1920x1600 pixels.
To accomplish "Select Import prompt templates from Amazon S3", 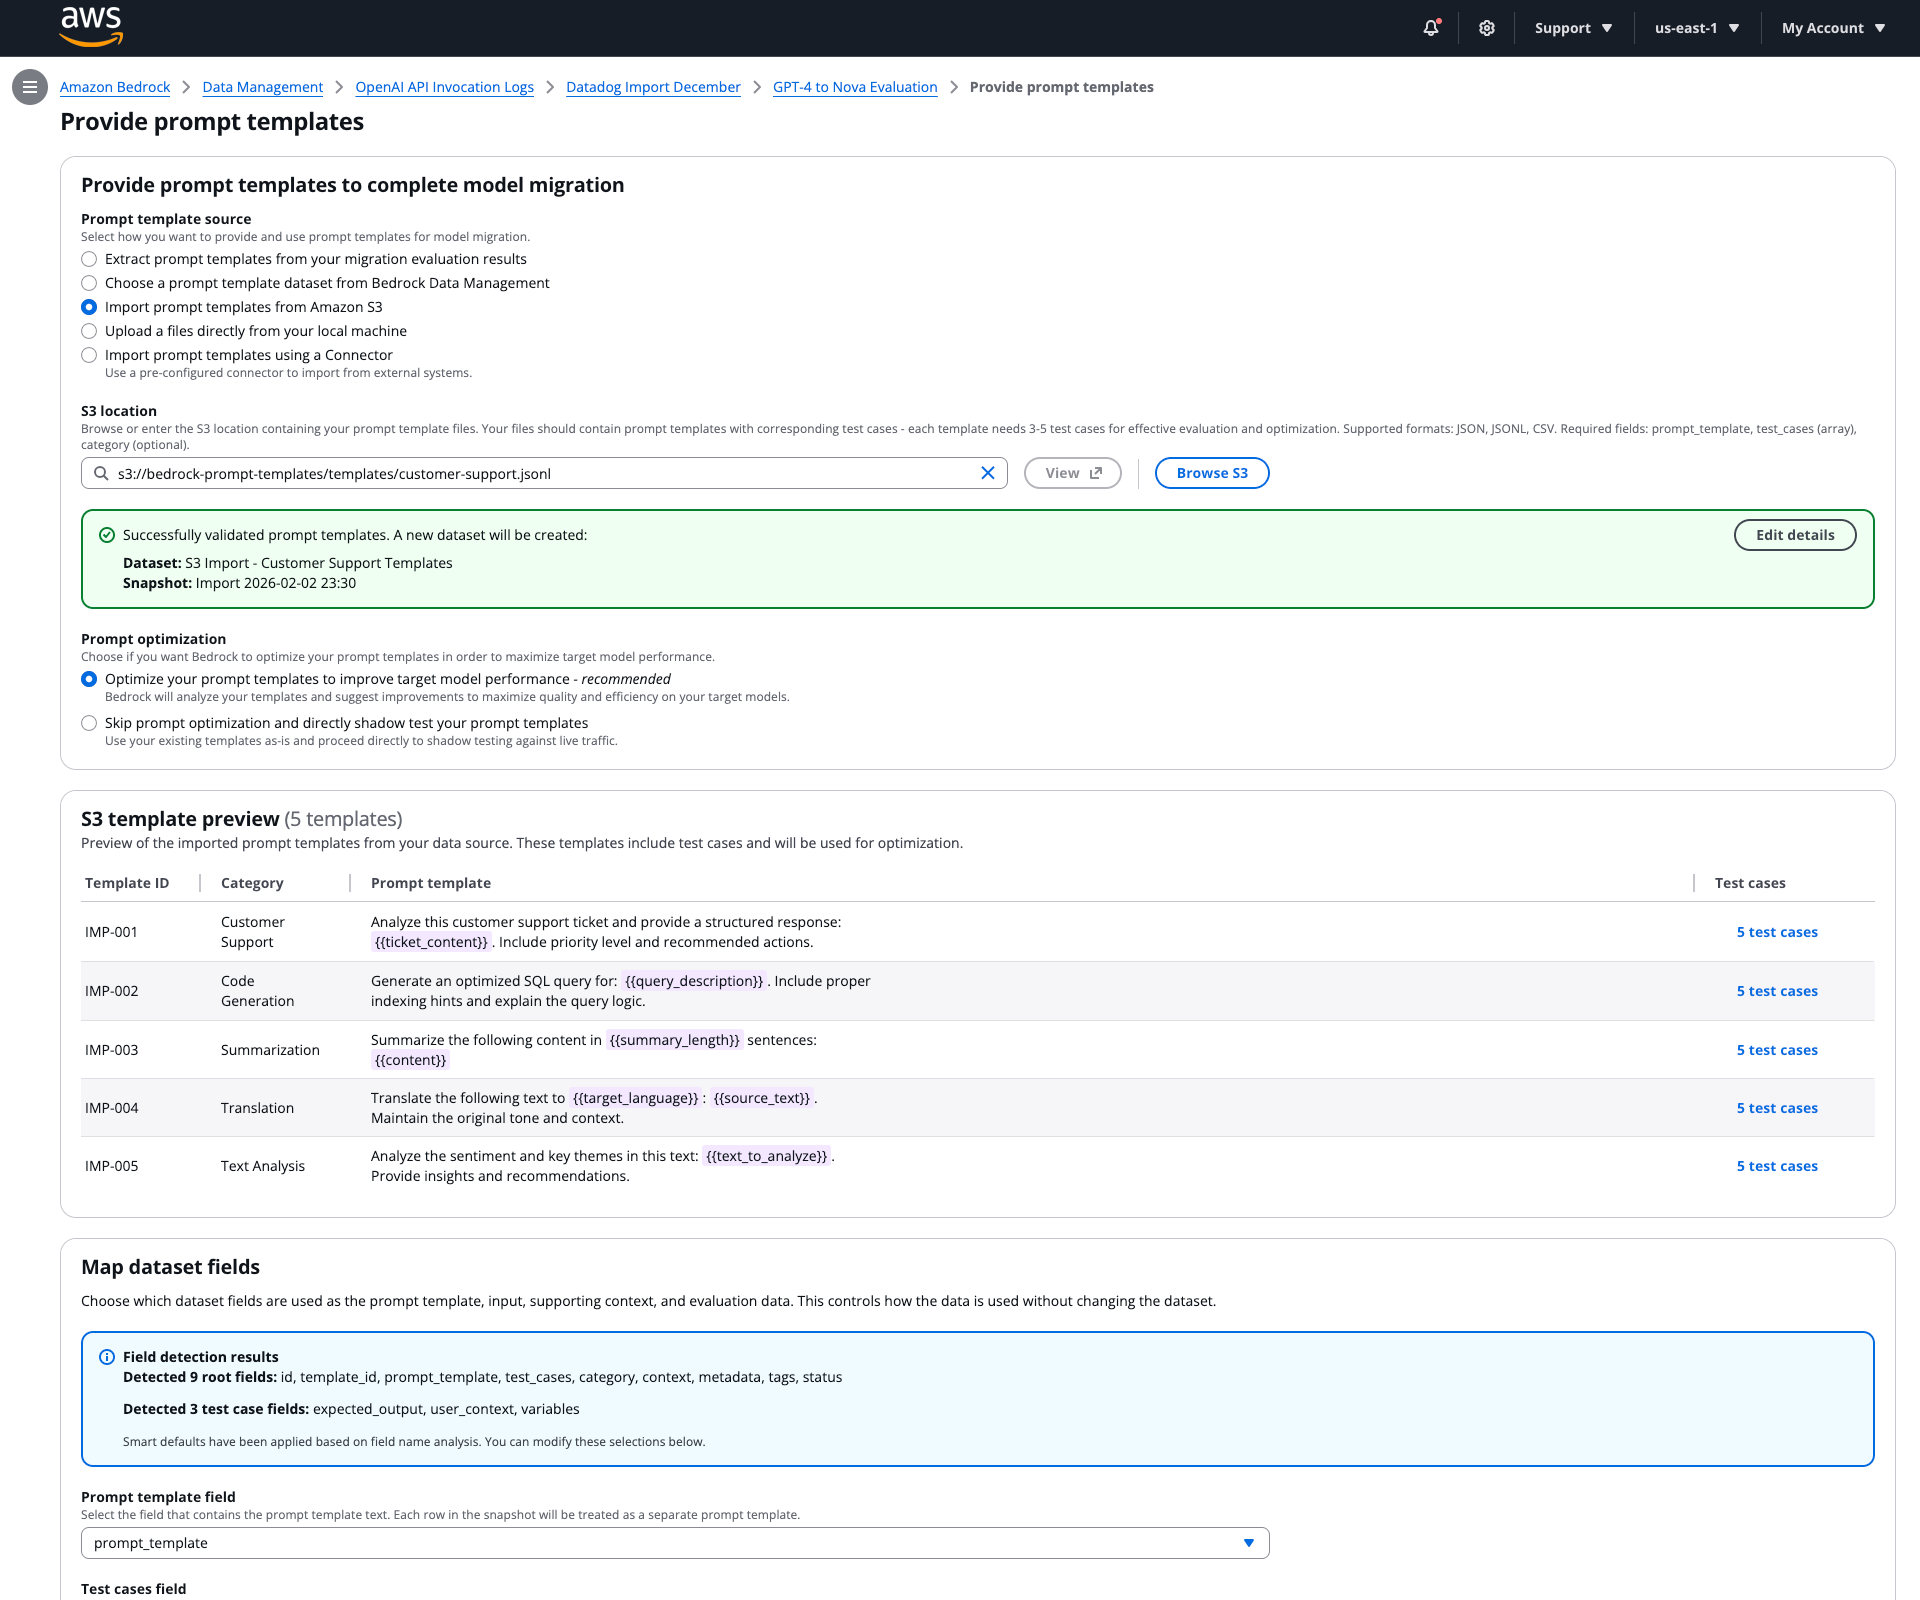I will point(89,307).
